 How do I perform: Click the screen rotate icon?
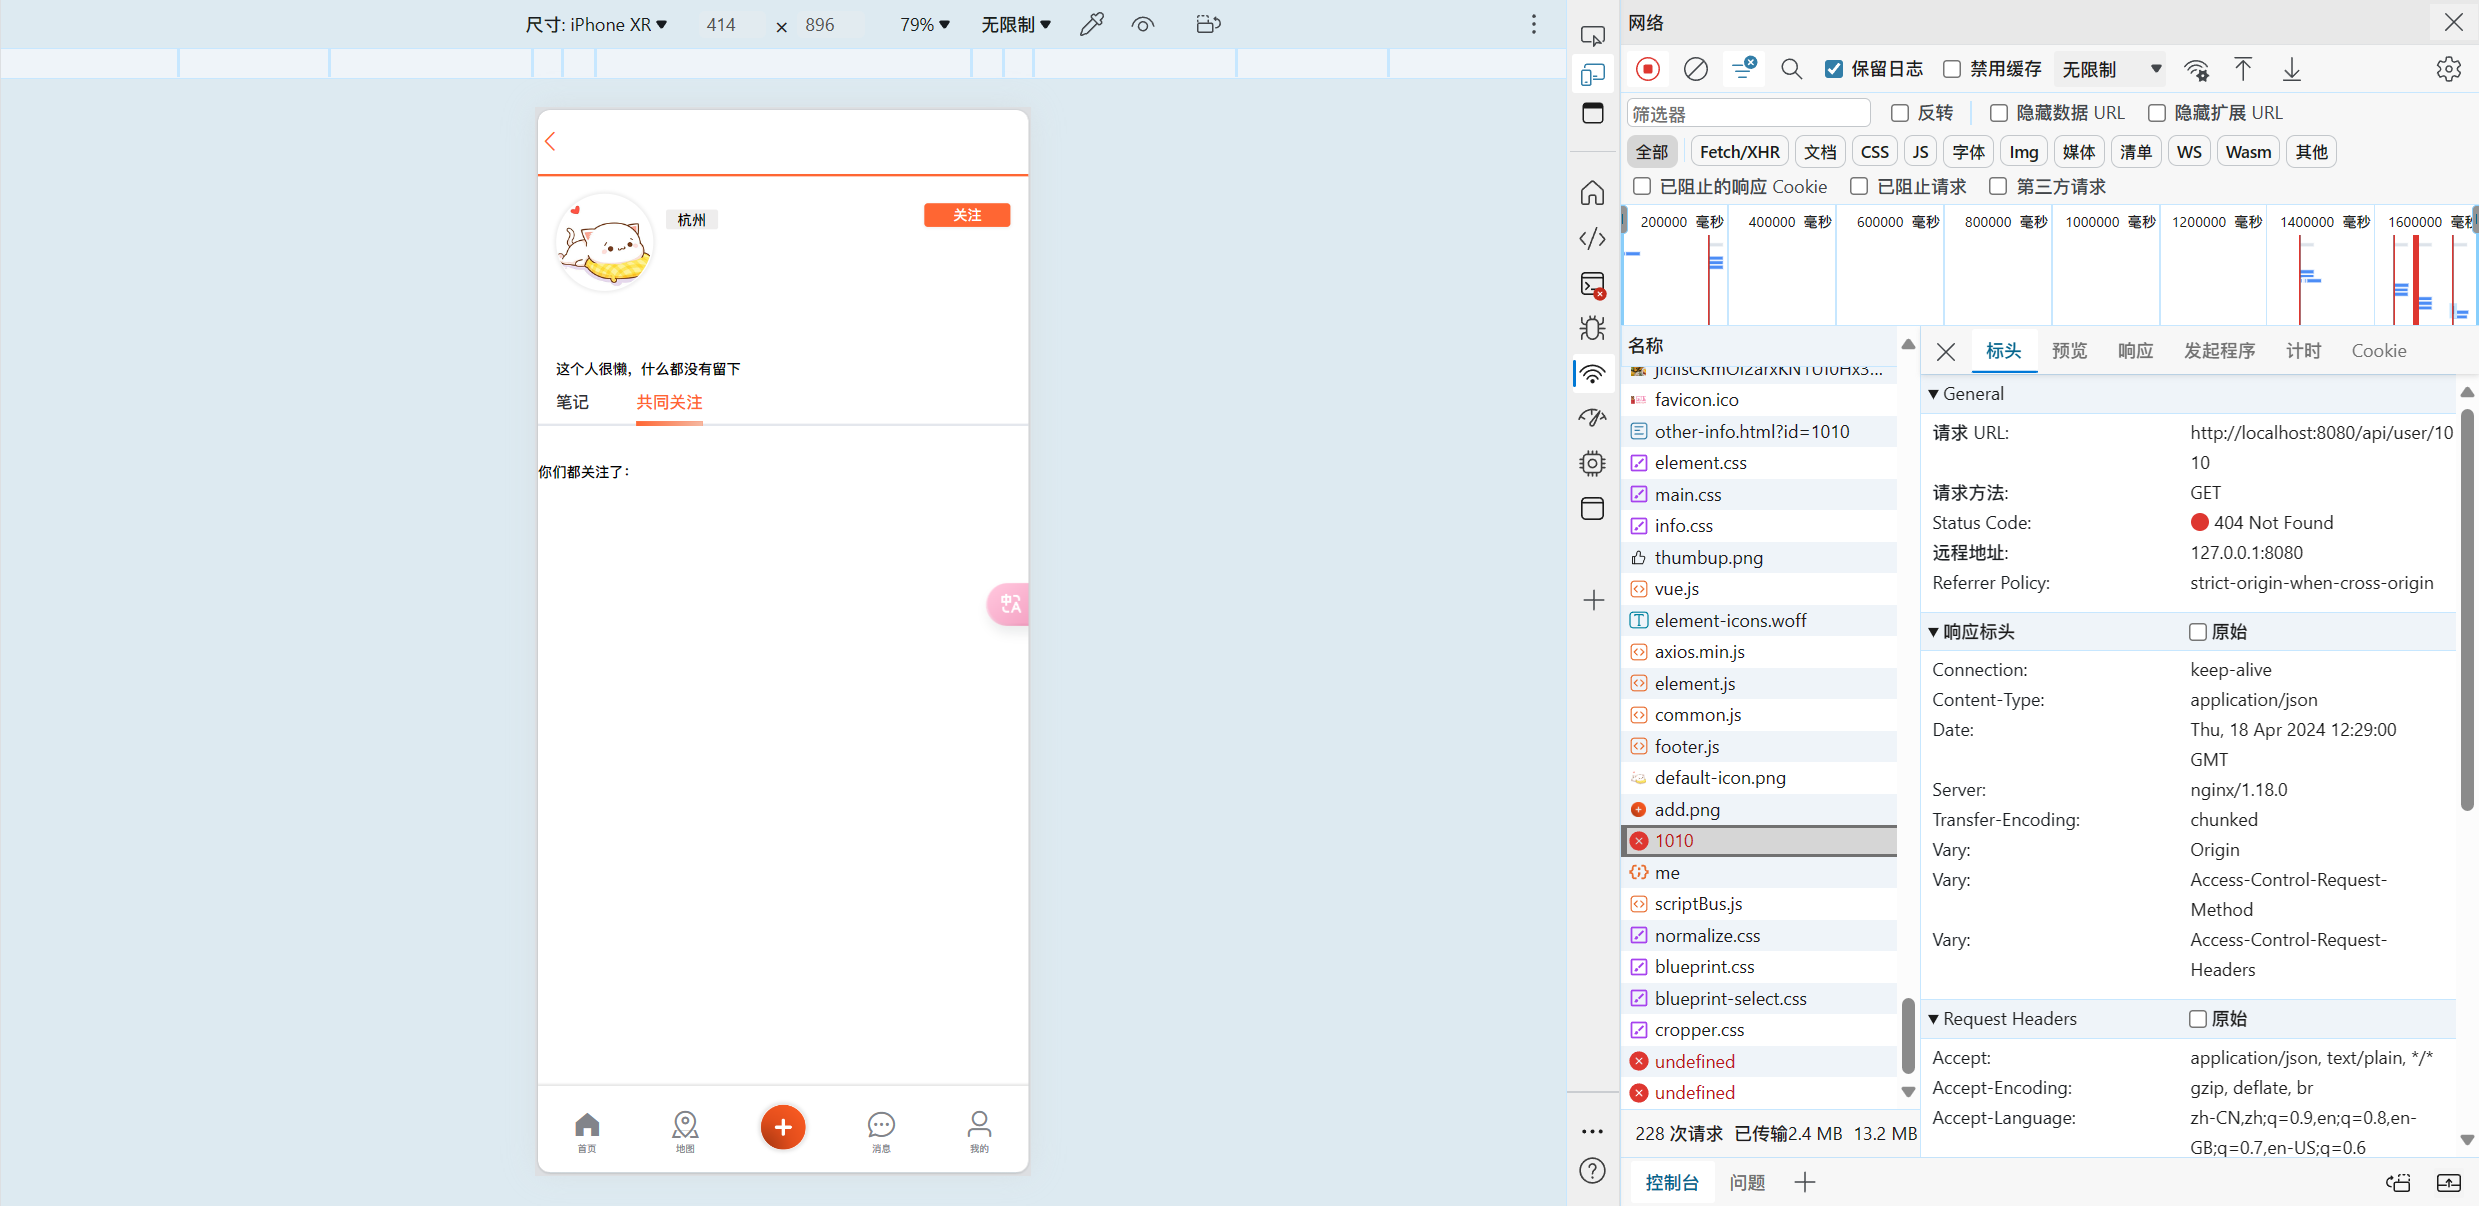point(1208,24)
